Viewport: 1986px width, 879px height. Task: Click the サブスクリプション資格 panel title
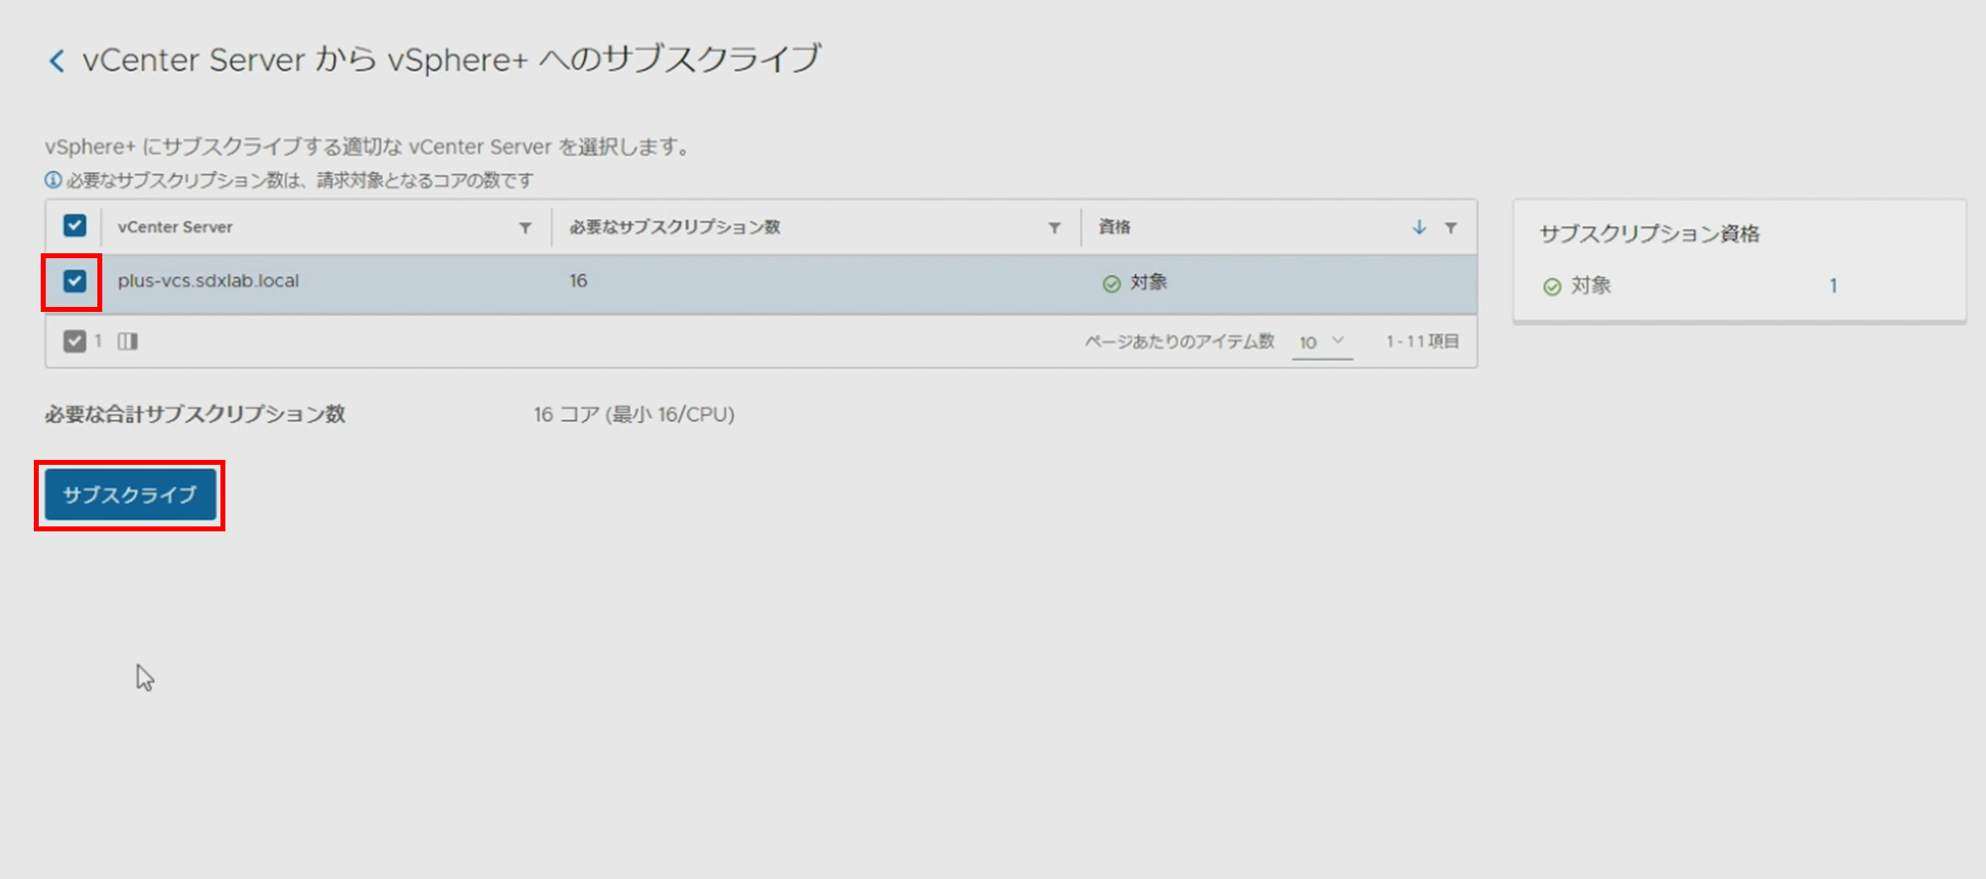click(1649, 234)
